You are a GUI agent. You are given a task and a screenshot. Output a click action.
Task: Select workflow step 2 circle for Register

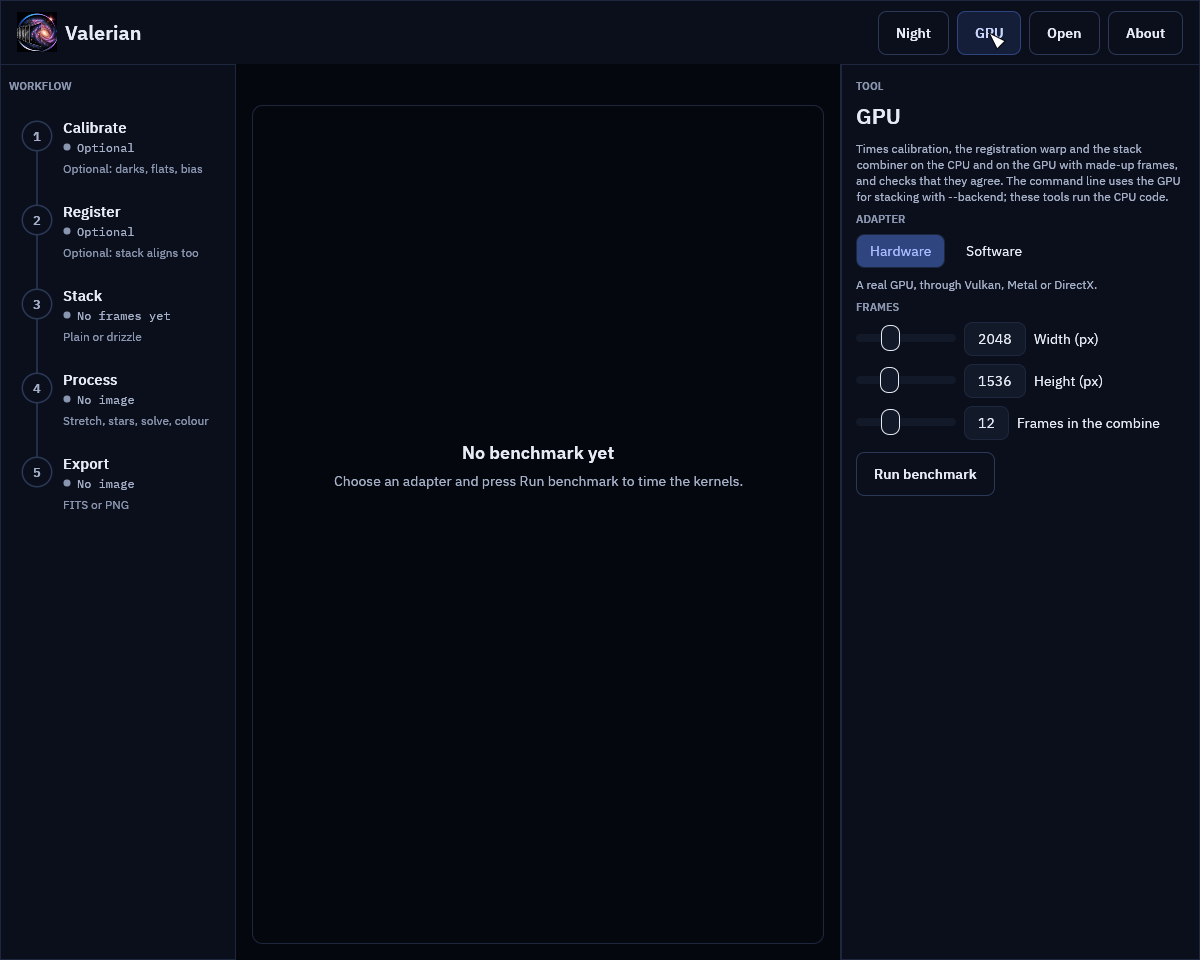tap(37, 220)
